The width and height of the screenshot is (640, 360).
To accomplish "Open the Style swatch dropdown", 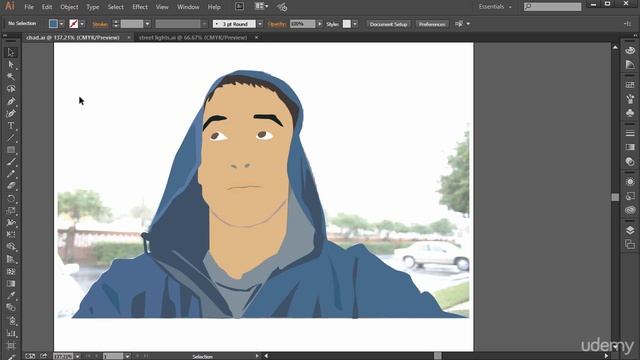I will [355, 24].
